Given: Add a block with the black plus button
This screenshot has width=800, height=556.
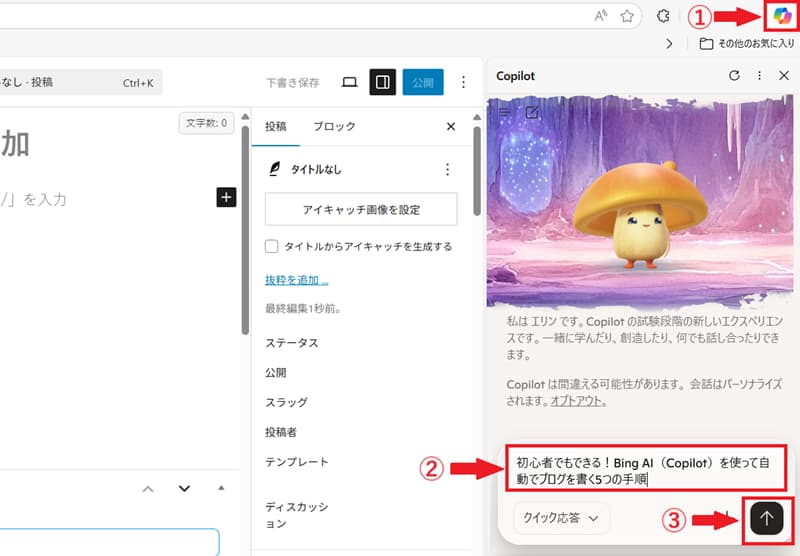Looking at the screenshot, I should (x=227, y=197).
